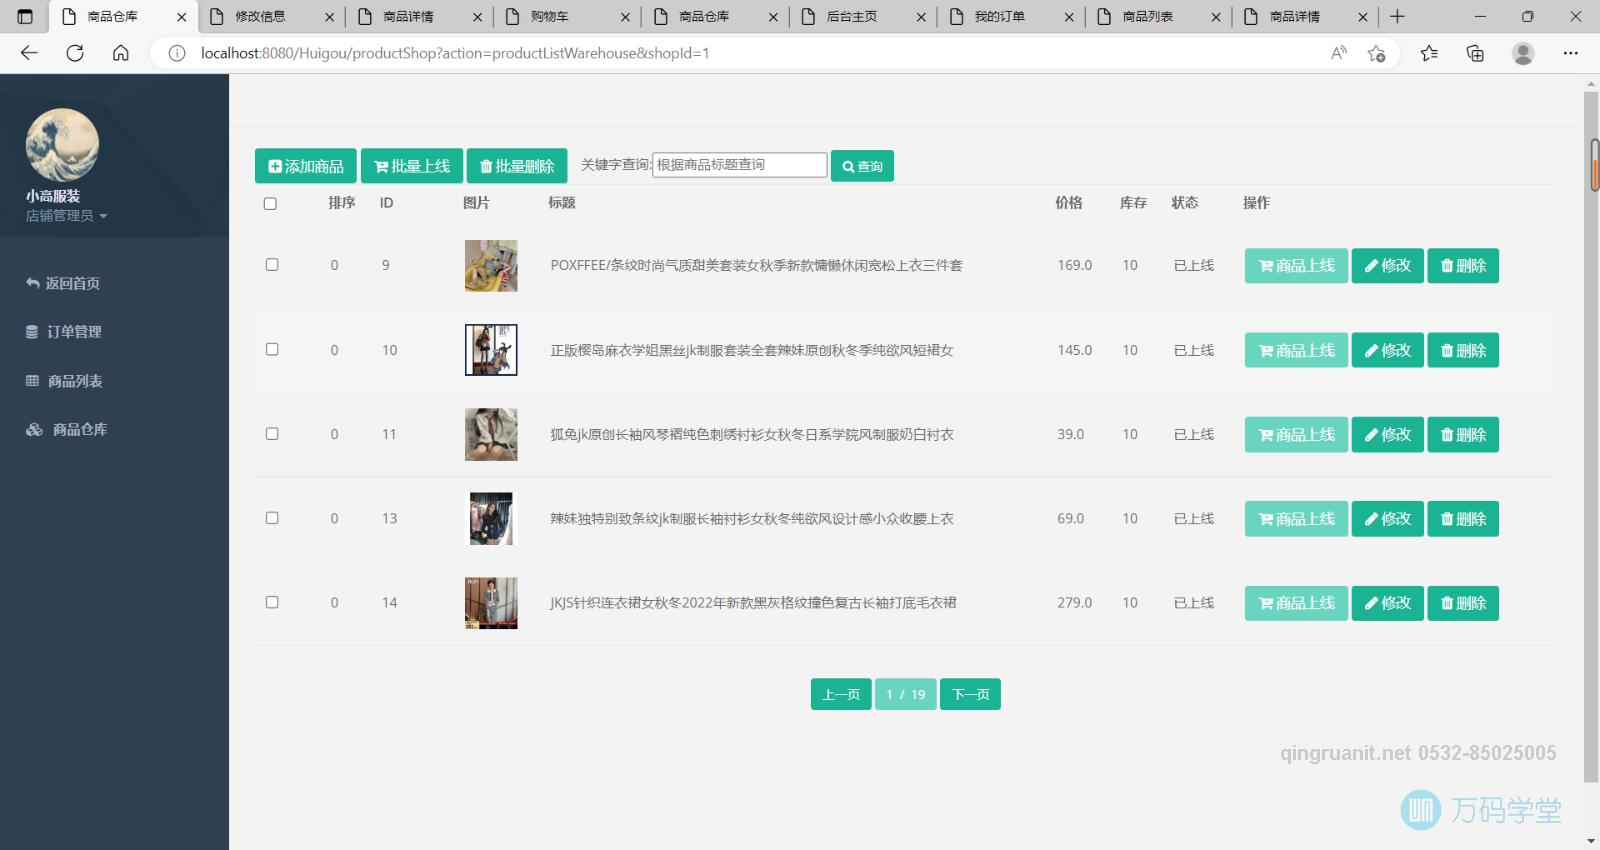View site information icon in address bar

click(x=177, y=53)
